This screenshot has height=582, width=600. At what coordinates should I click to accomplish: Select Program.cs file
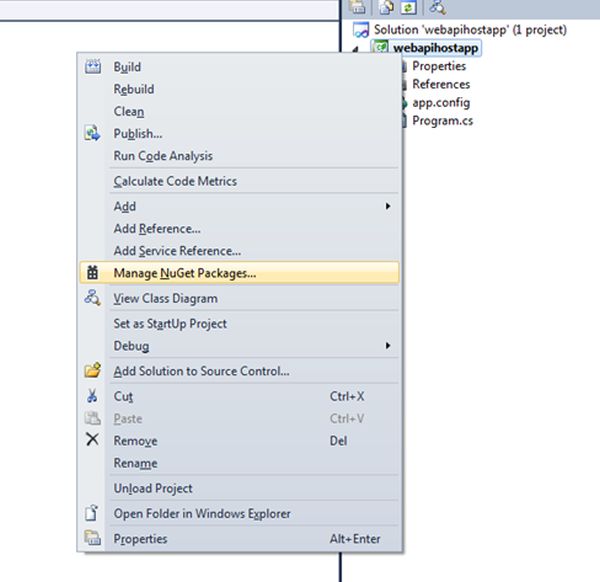click(x=442, y=121)
